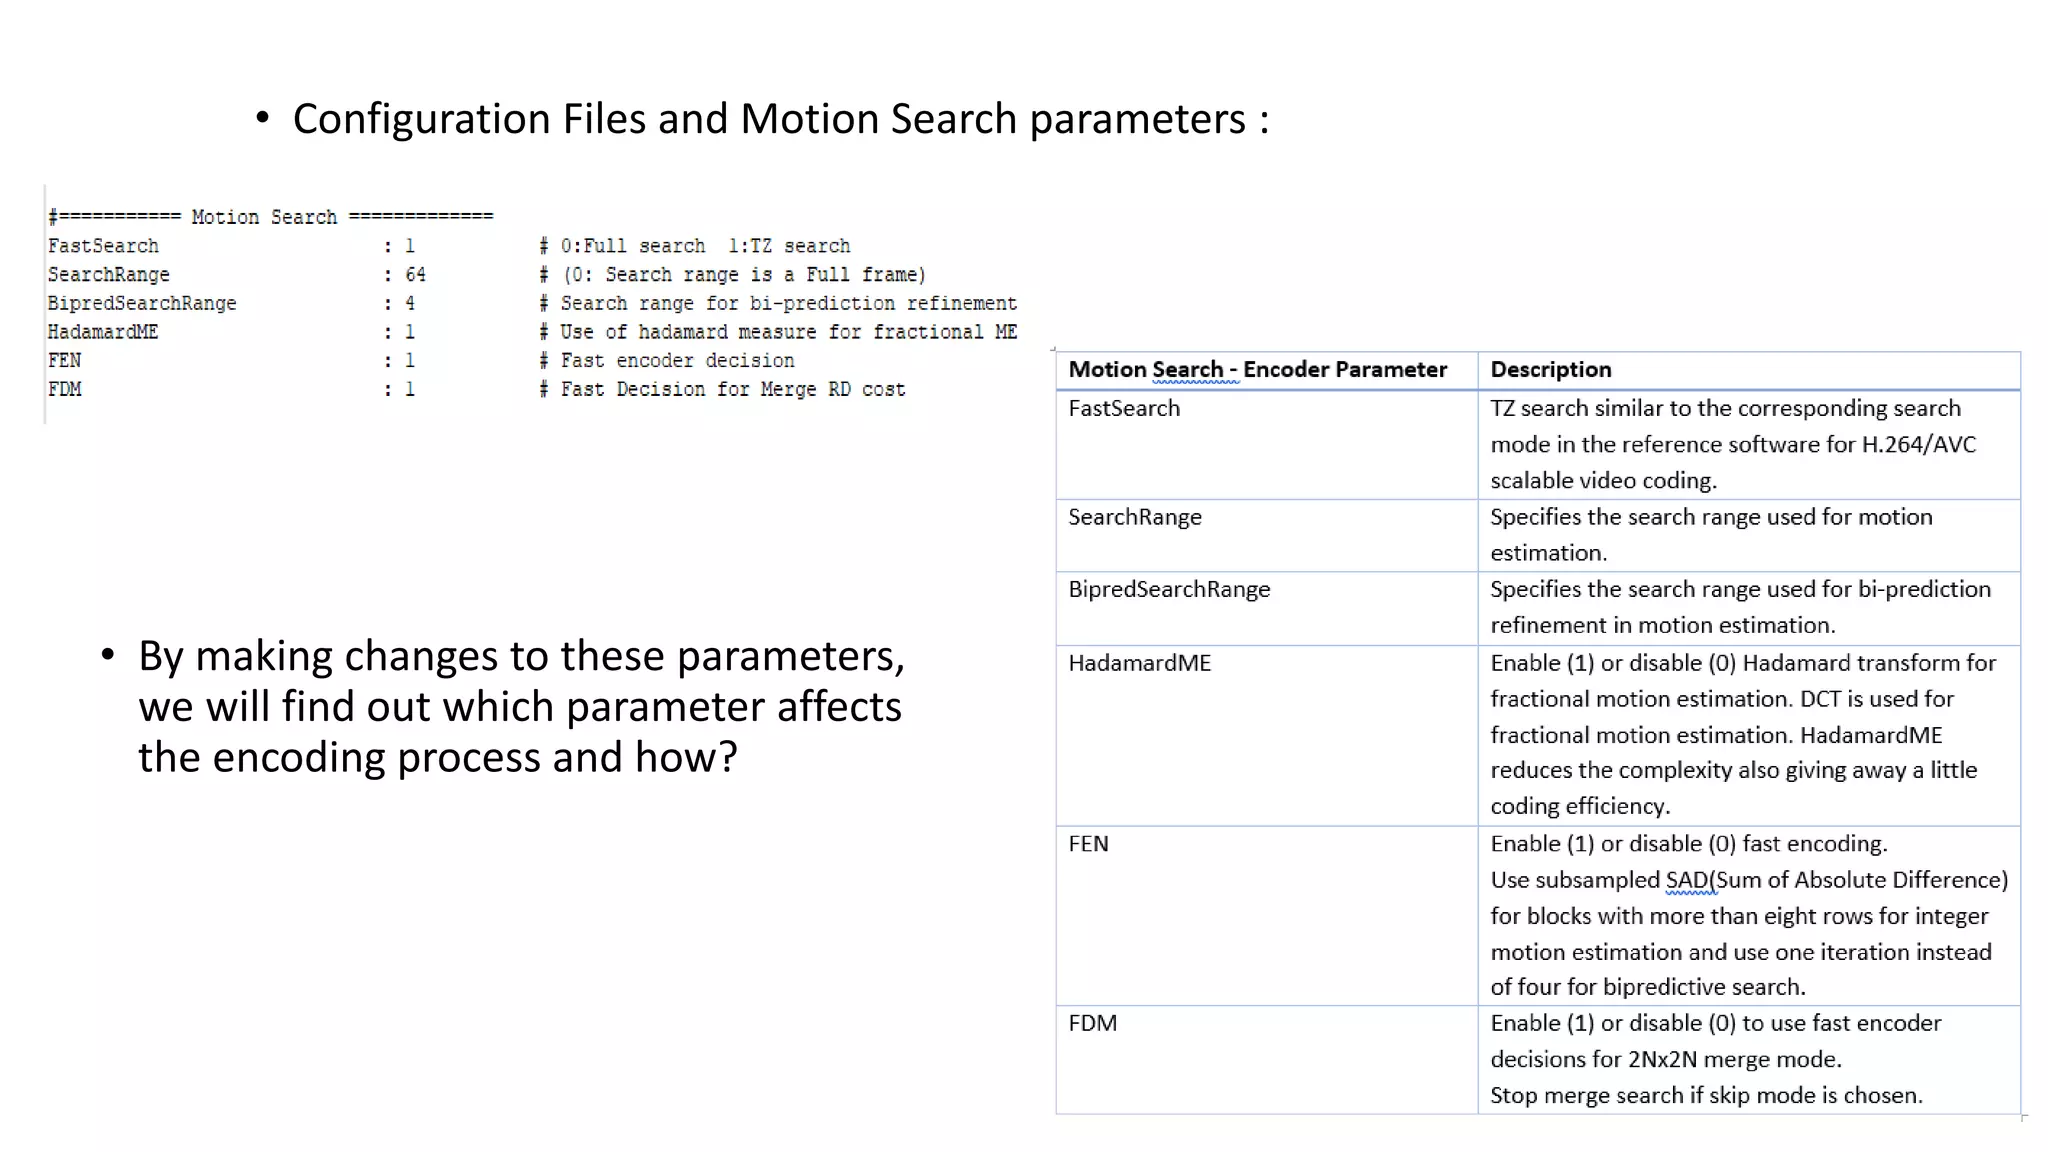Click the 'FEN' line in the config listing
This screenshot has width=2048, height=1152.
(x=65, y=360)
